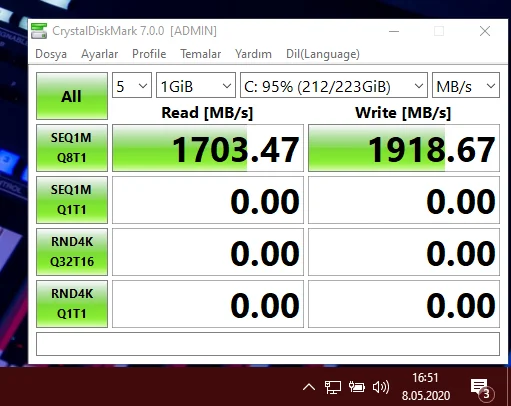Click the Read [MB/s] column header
Viewport: 511px width, 406px height.
coord(207,113)
